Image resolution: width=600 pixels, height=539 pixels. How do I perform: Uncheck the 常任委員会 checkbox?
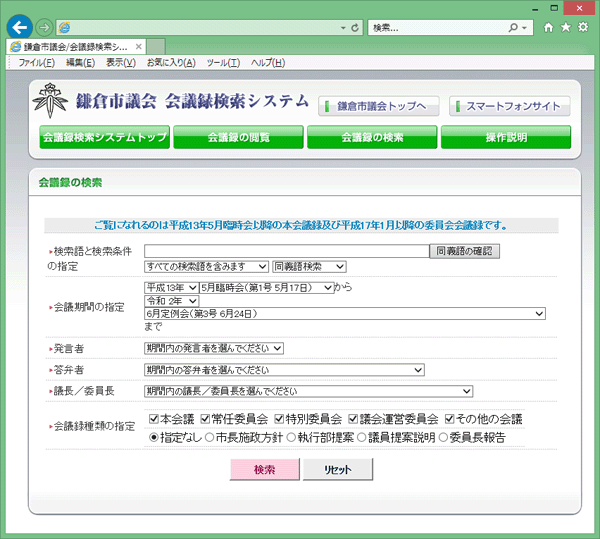click(205, 419)
